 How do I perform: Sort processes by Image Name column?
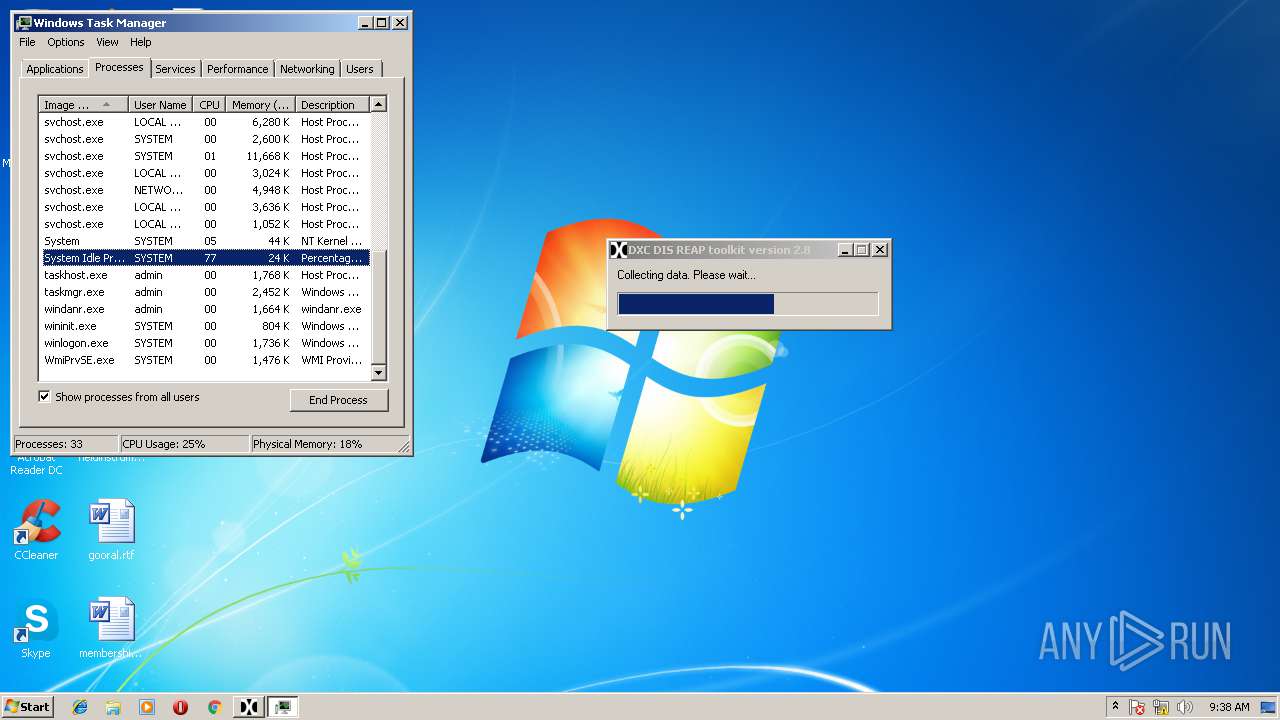84,105
